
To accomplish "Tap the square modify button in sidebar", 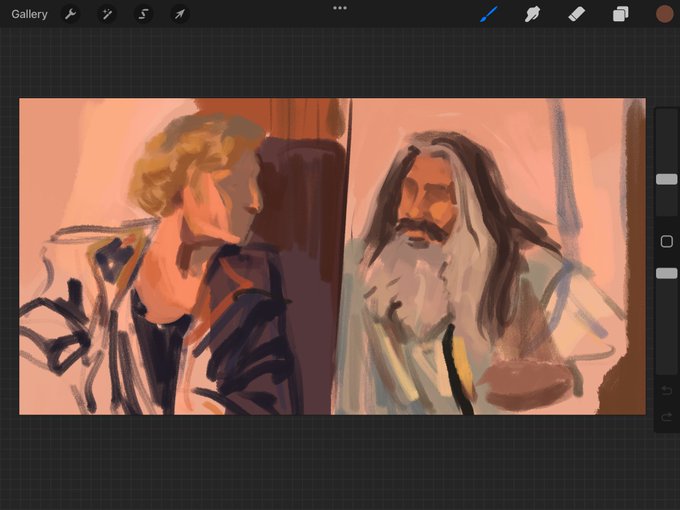I will point(667,241).
